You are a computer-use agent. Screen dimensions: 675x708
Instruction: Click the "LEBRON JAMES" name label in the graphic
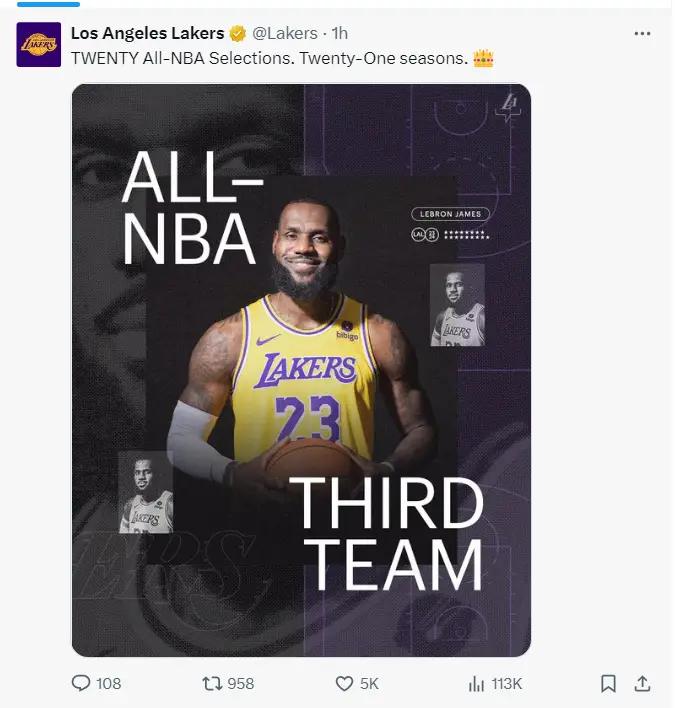click(x=451, y=214)
